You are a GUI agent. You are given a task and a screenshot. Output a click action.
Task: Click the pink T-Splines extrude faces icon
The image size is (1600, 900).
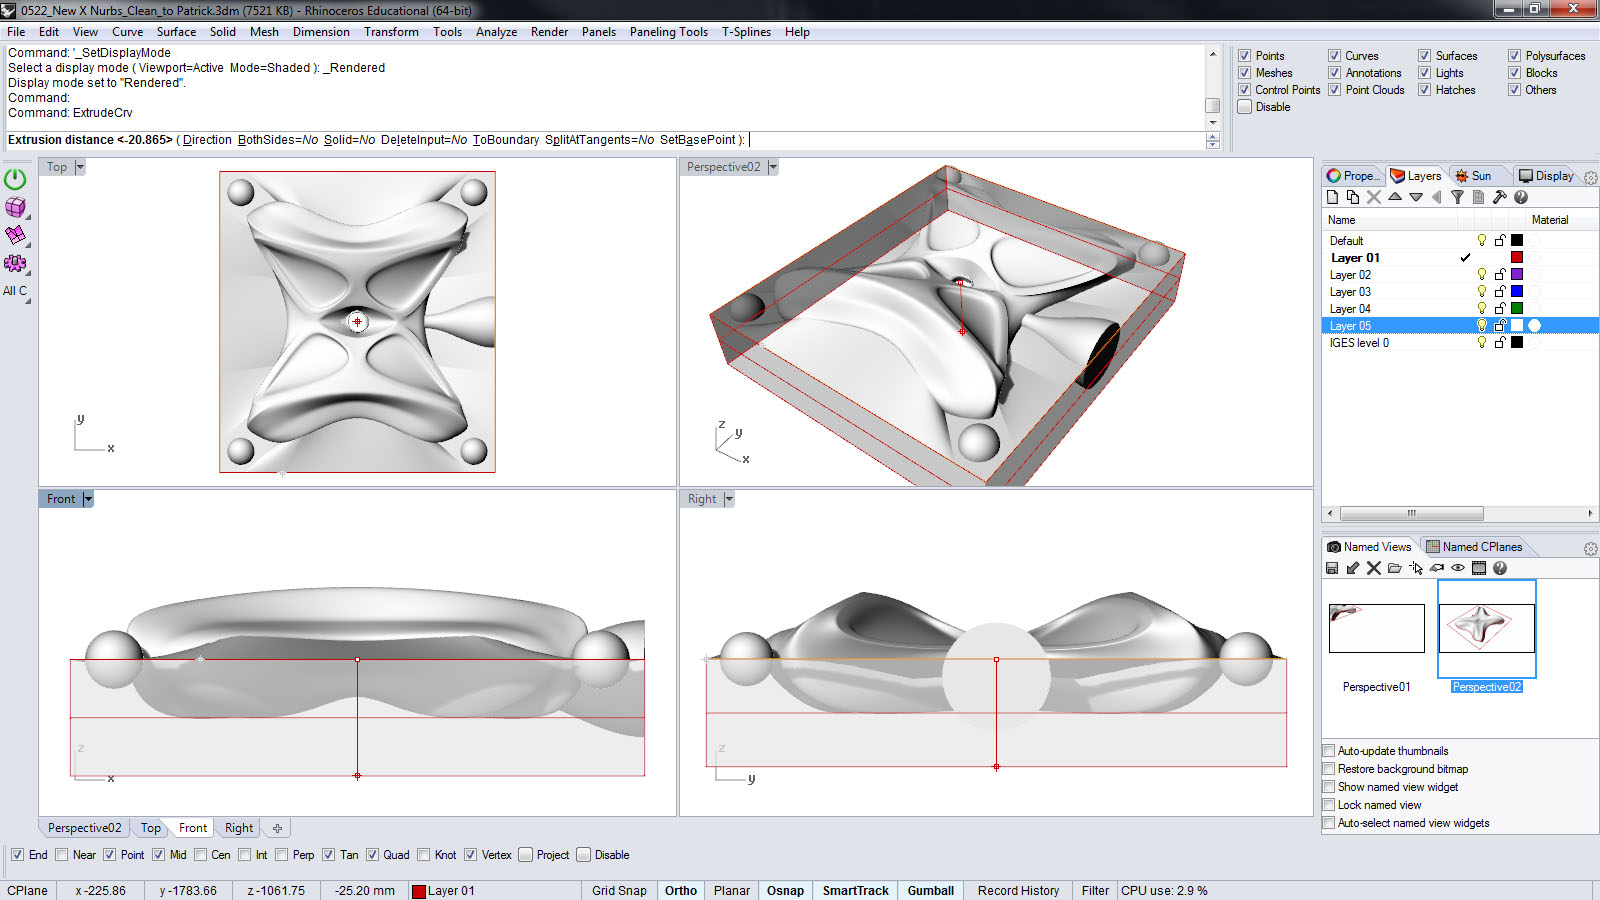tap(15, 235)
